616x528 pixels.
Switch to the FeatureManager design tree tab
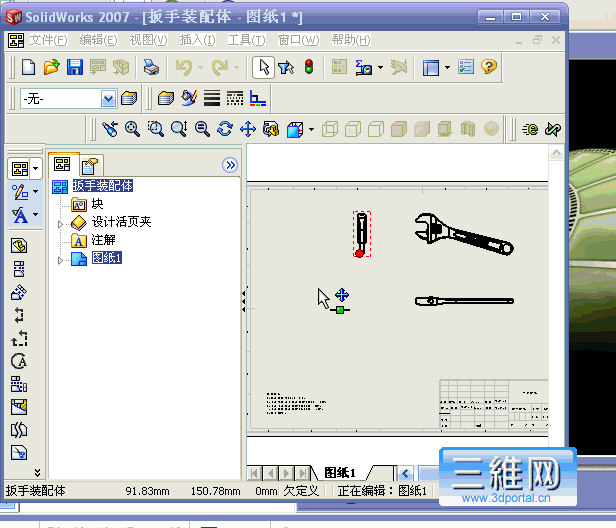(62, 165)
